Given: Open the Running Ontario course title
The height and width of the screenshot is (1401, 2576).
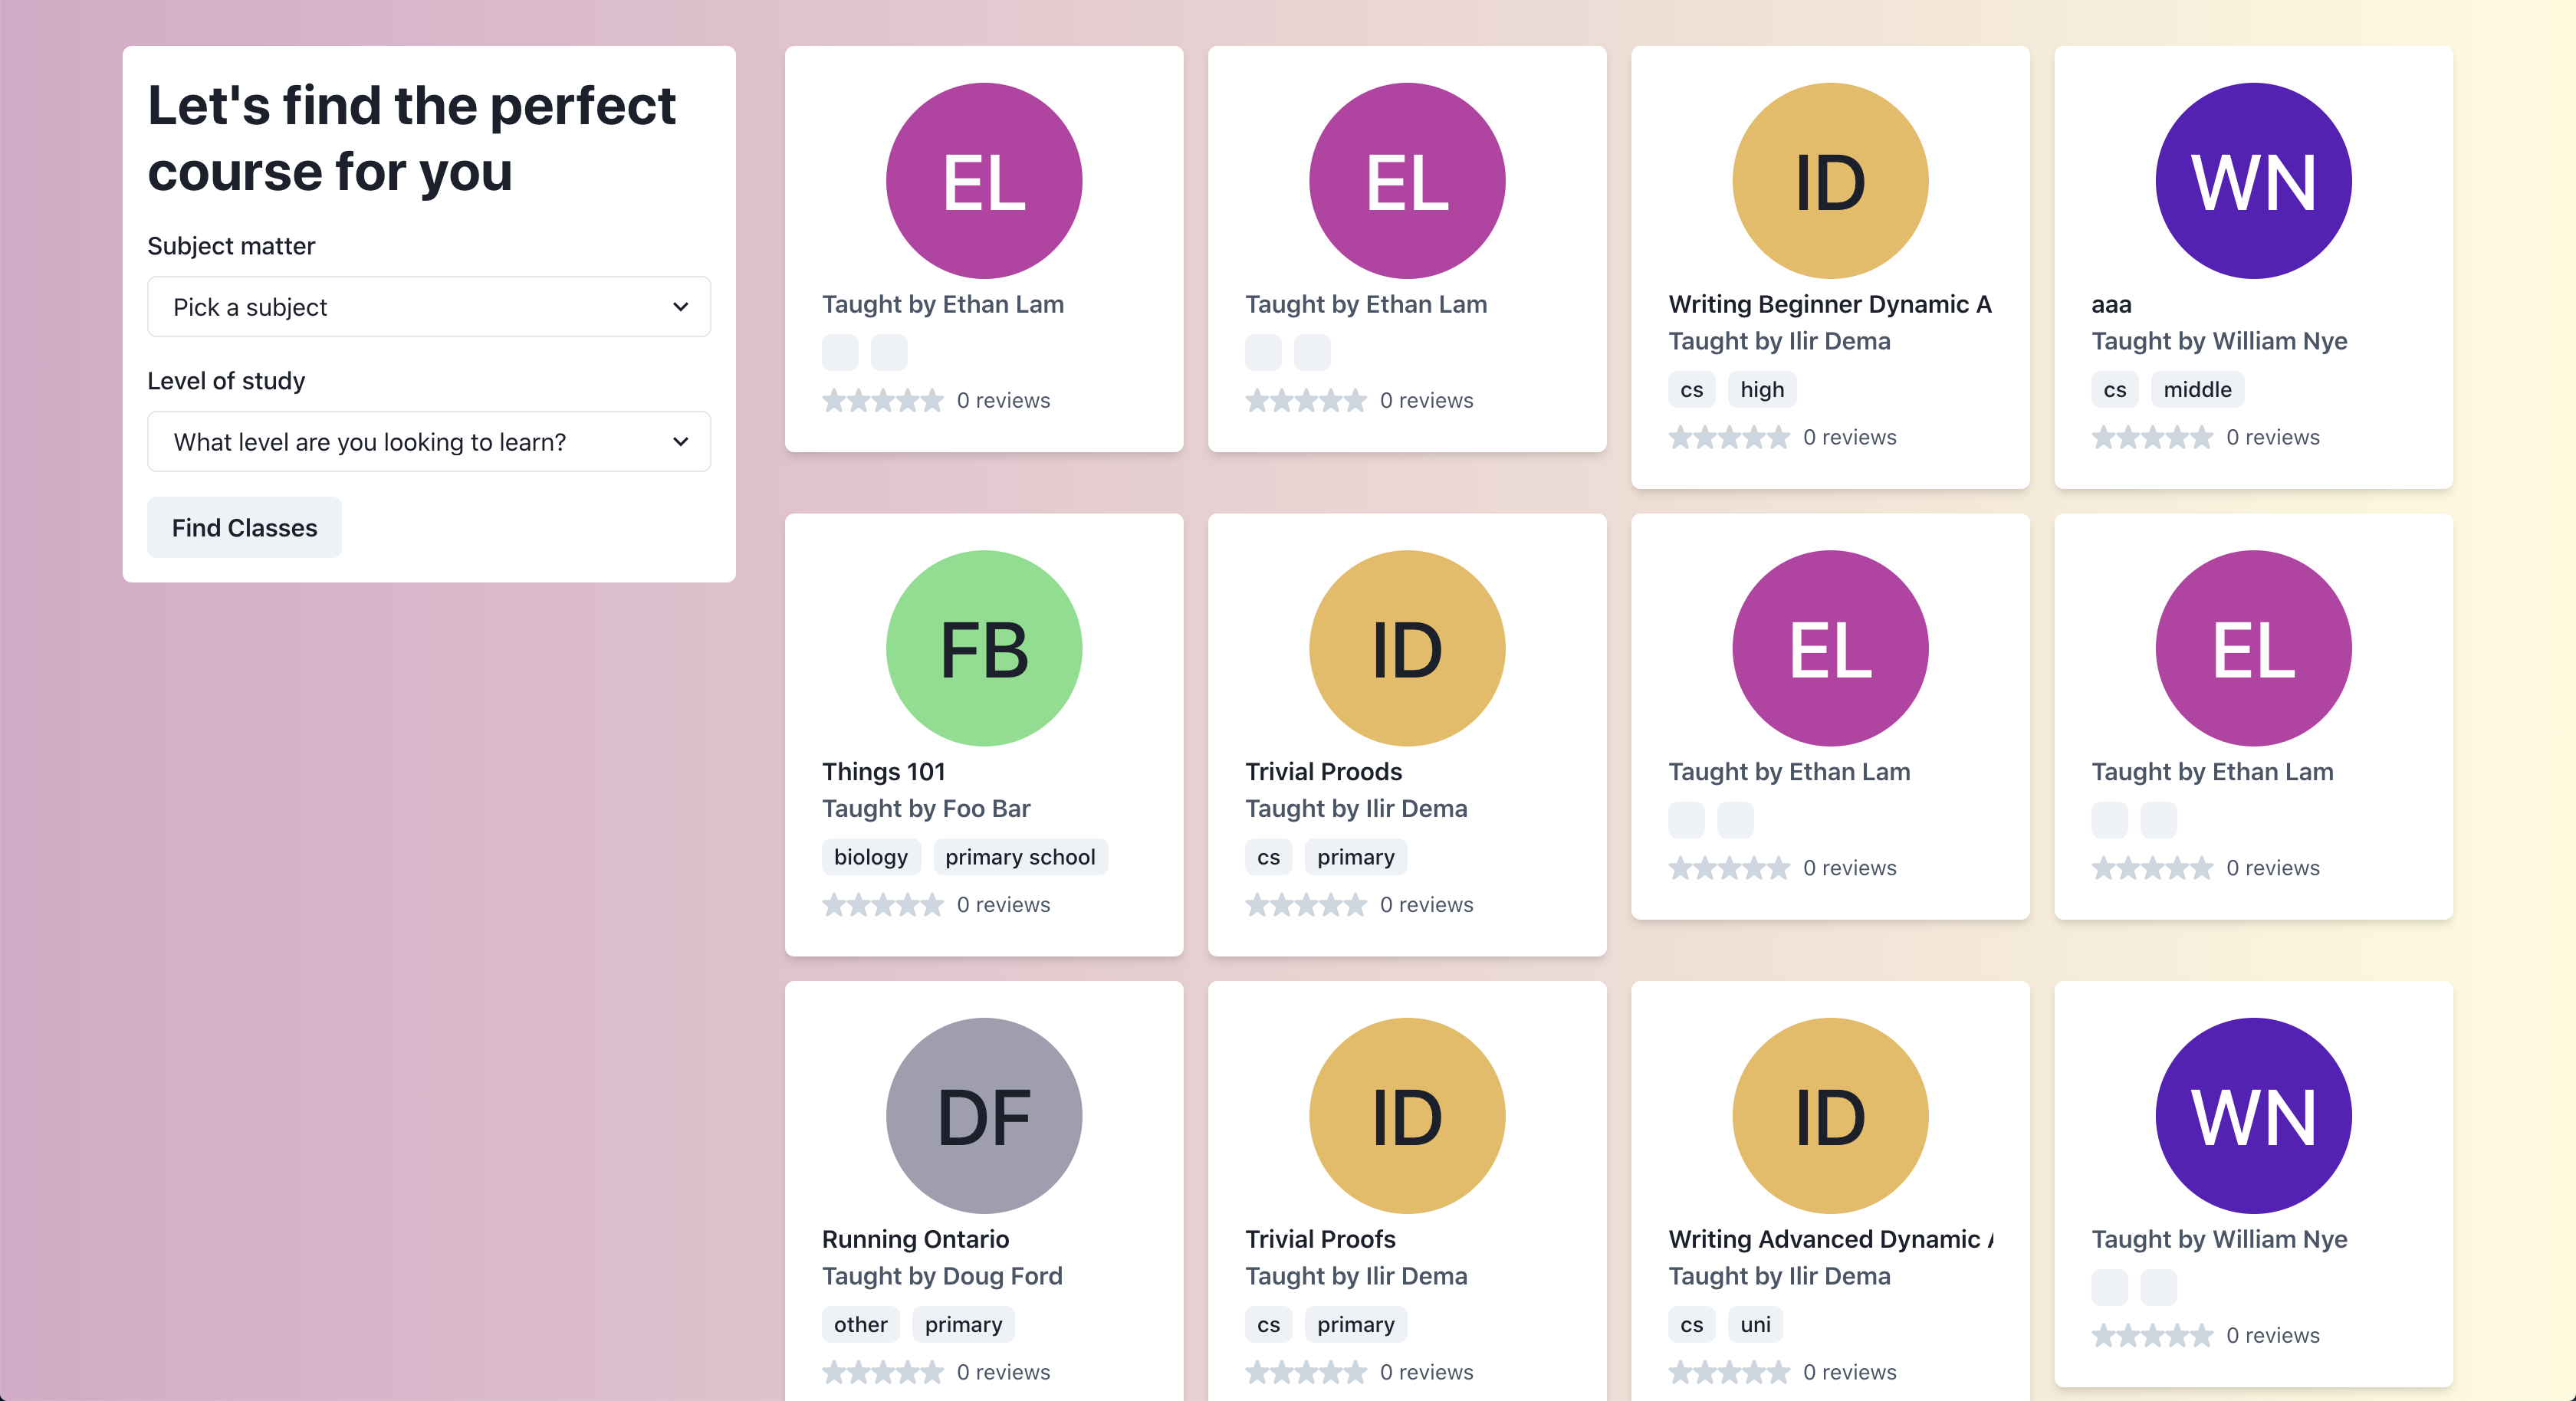Looking at the screenshot, I should pos(915,1239).
